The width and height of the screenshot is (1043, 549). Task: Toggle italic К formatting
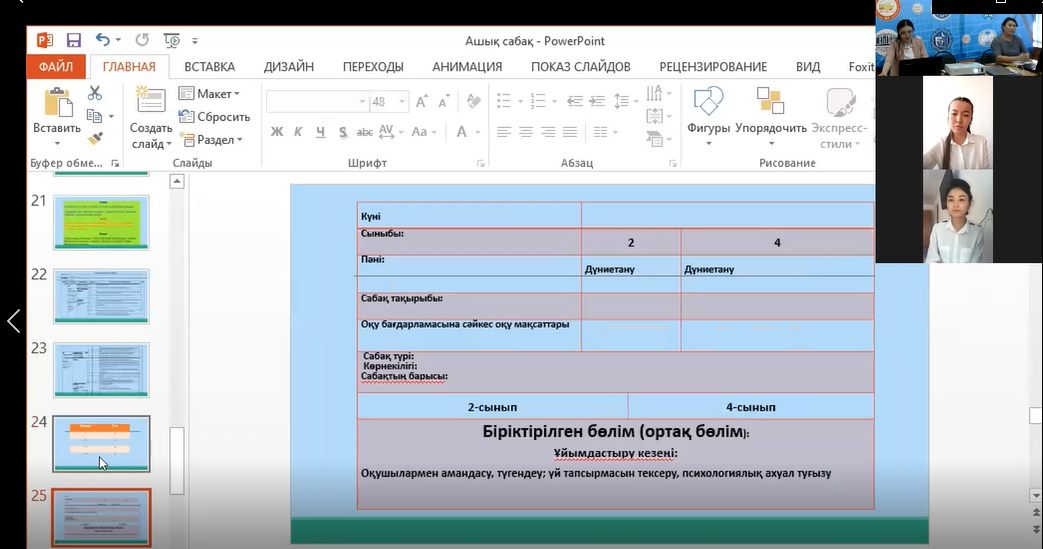pyautogui.click(x=299, y=132)
